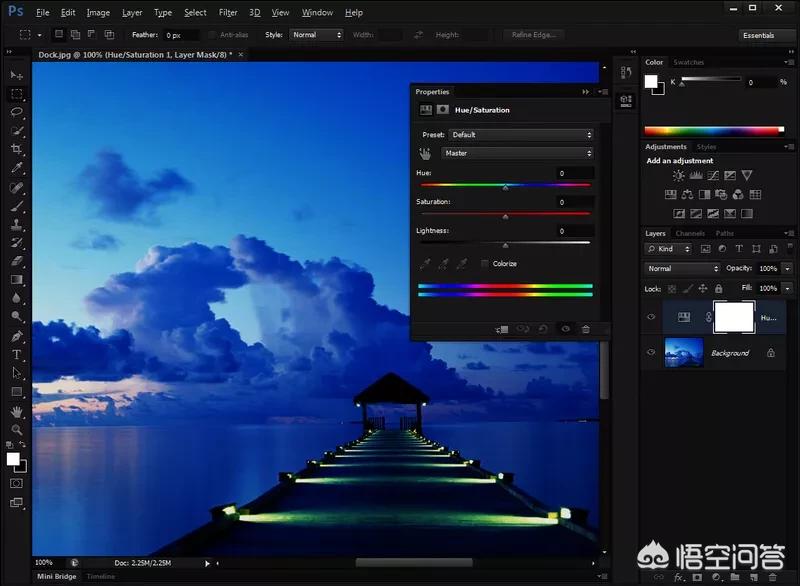Screen dimensions: 800x586
Task: Select the Zoom tool
Action: 17,429
